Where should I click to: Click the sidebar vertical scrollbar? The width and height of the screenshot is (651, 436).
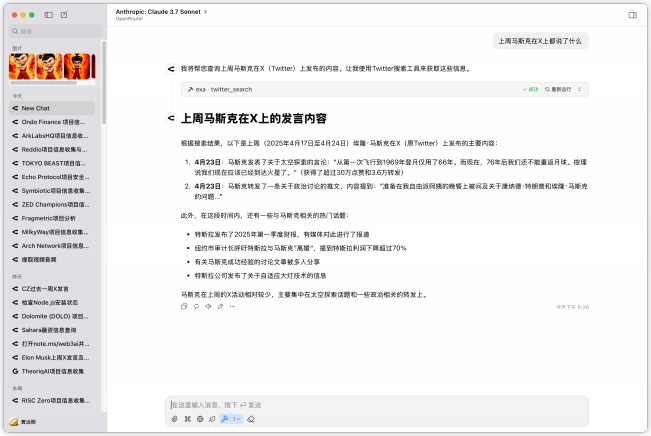tap(104, 82)
